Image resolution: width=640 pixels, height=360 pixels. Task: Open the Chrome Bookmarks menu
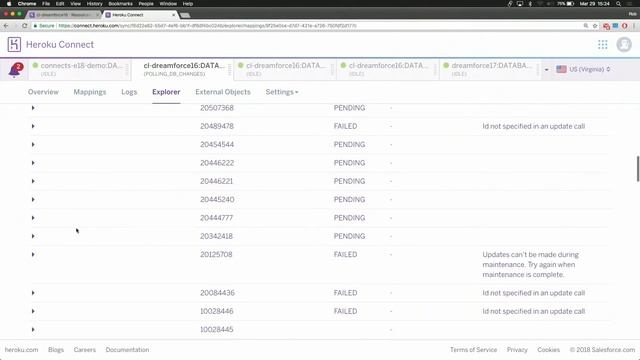120,4
